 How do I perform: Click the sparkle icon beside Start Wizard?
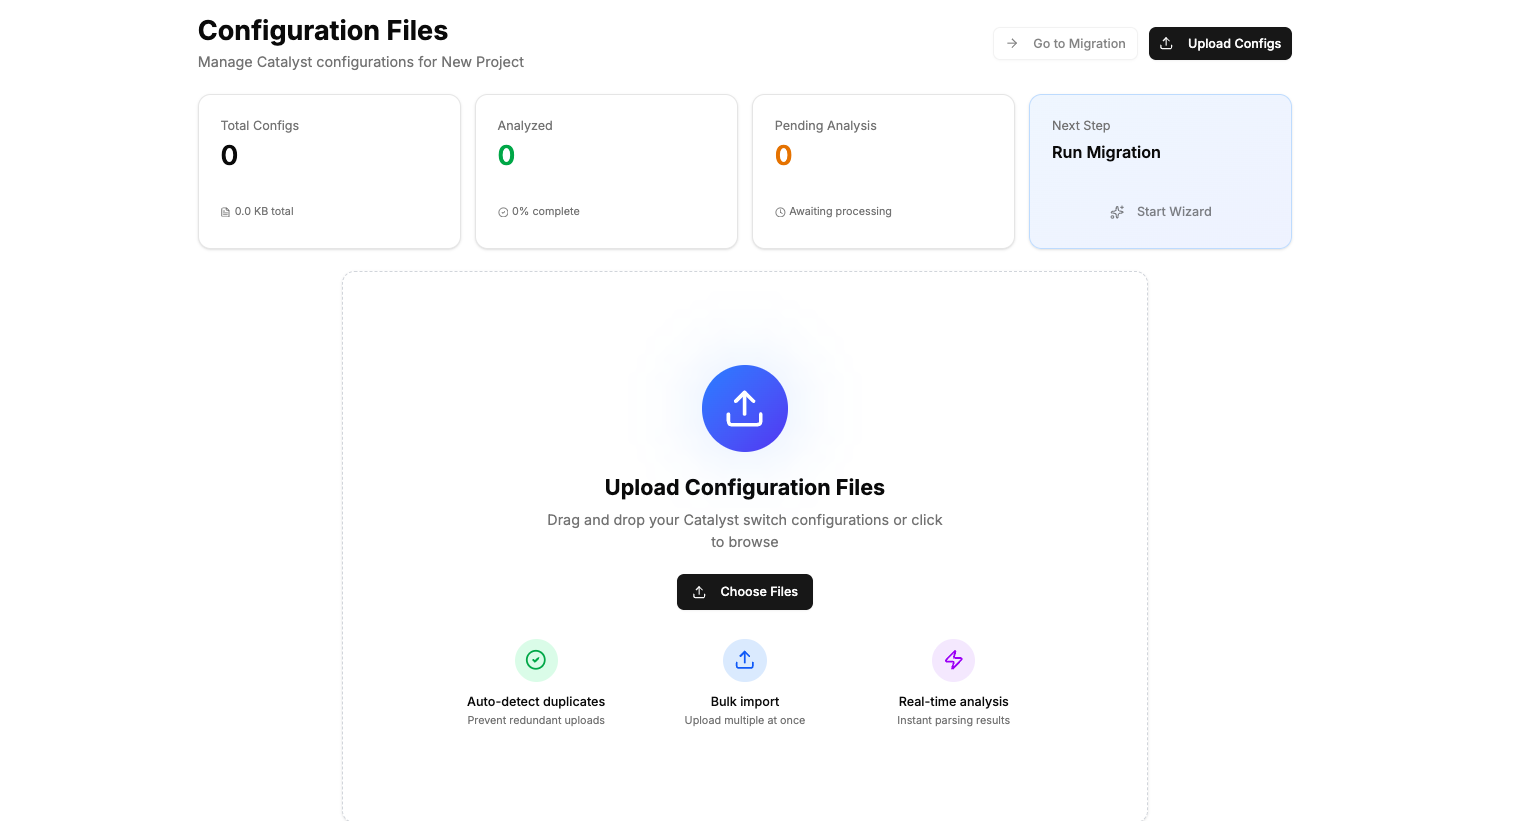pos(1117,212)
